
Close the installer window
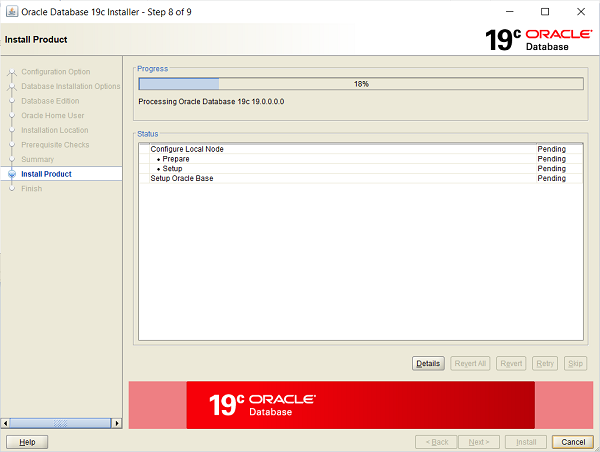[581, 12]
